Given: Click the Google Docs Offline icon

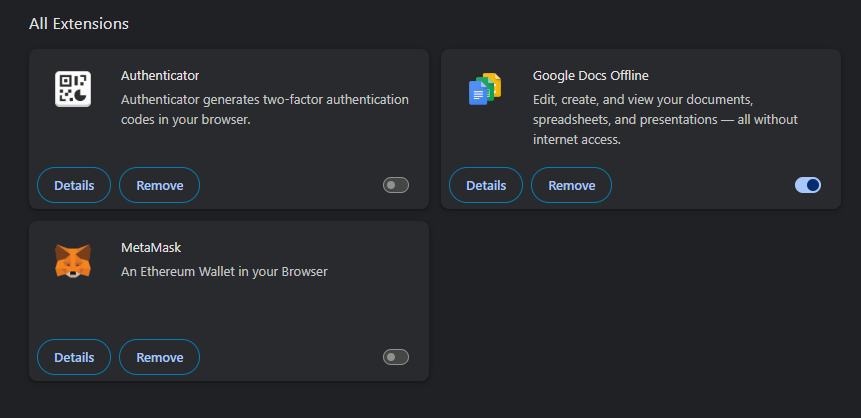Looking at the screenshot, I should pyautogui.click(x=485, y=89).
